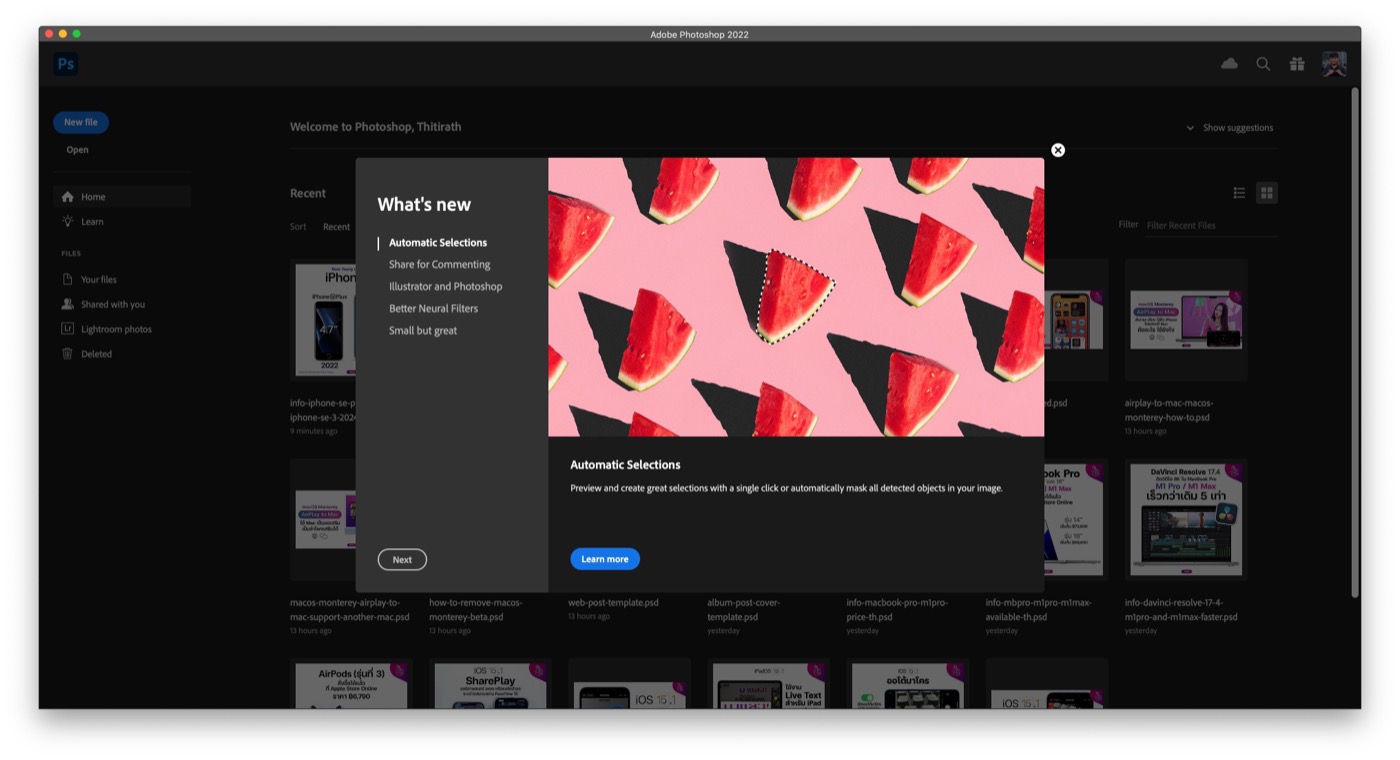
Task: Expand Show suggestions chevron
Action: pos(1190,128)
